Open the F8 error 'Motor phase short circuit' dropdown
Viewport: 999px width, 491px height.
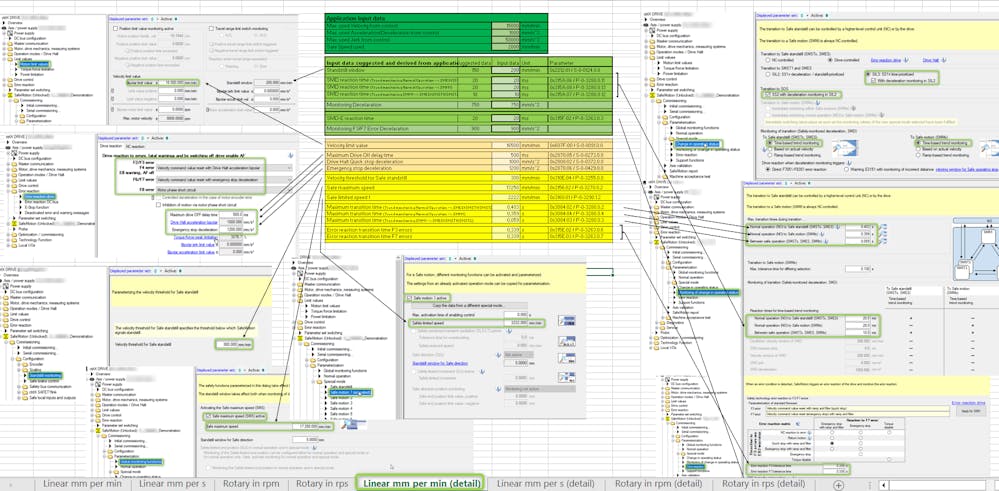click(224, 189)
